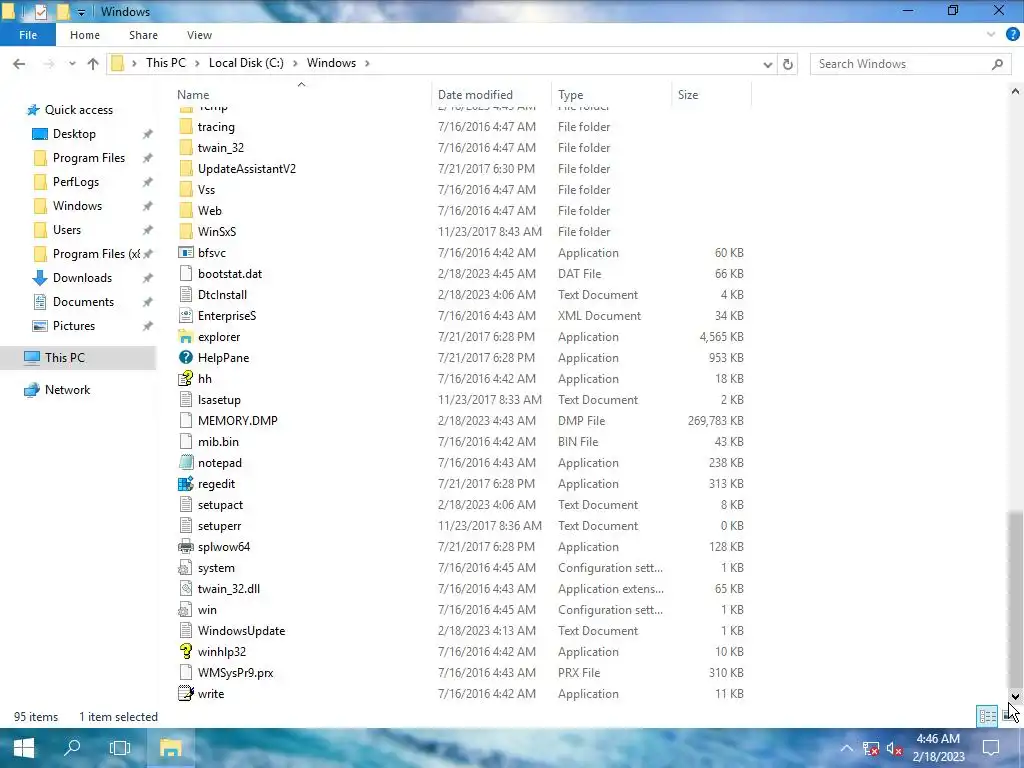Click the twain_32.dll file icon
Screen dimensions: 1024x768
coord(185,589)
